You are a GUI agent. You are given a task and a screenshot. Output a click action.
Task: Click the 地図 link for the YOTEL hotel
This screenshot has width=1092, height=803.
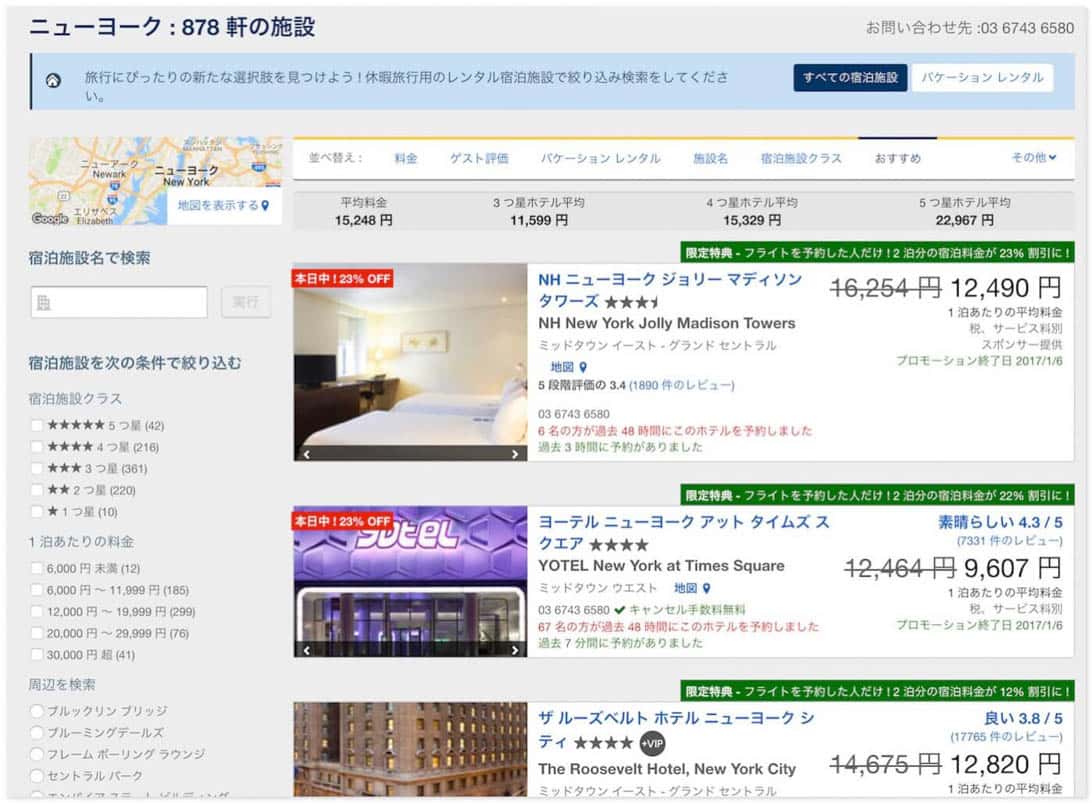click(x=685, y=588)
